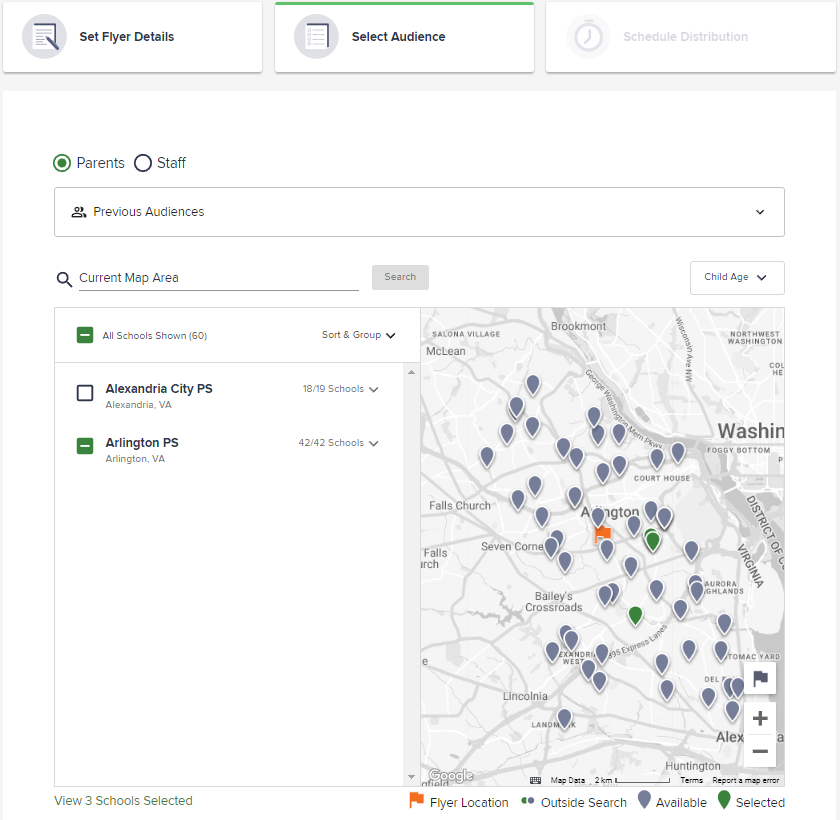Focus the Current Map Area search field
The height and width of the screenshot is (820, 840).
[x=219, y=278]
